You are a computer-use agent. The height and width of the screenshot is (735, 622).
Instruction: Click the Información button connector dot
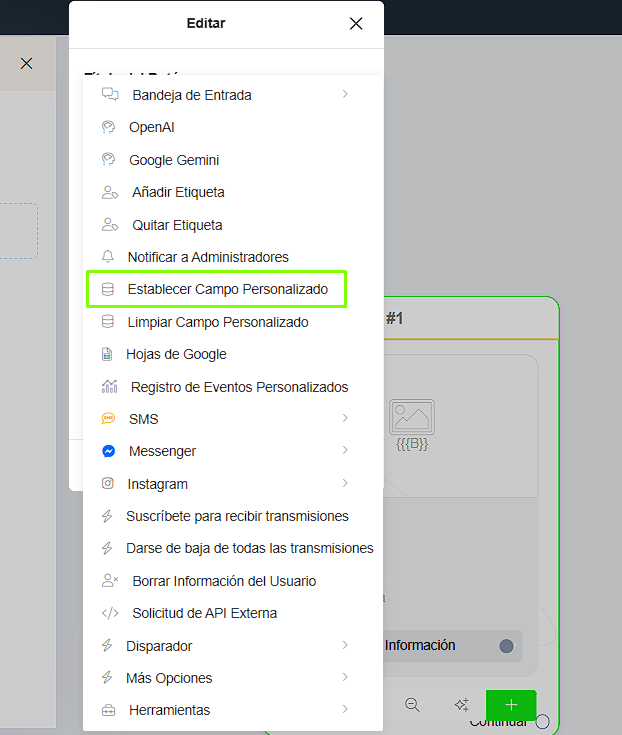click(x=506, y=646)
